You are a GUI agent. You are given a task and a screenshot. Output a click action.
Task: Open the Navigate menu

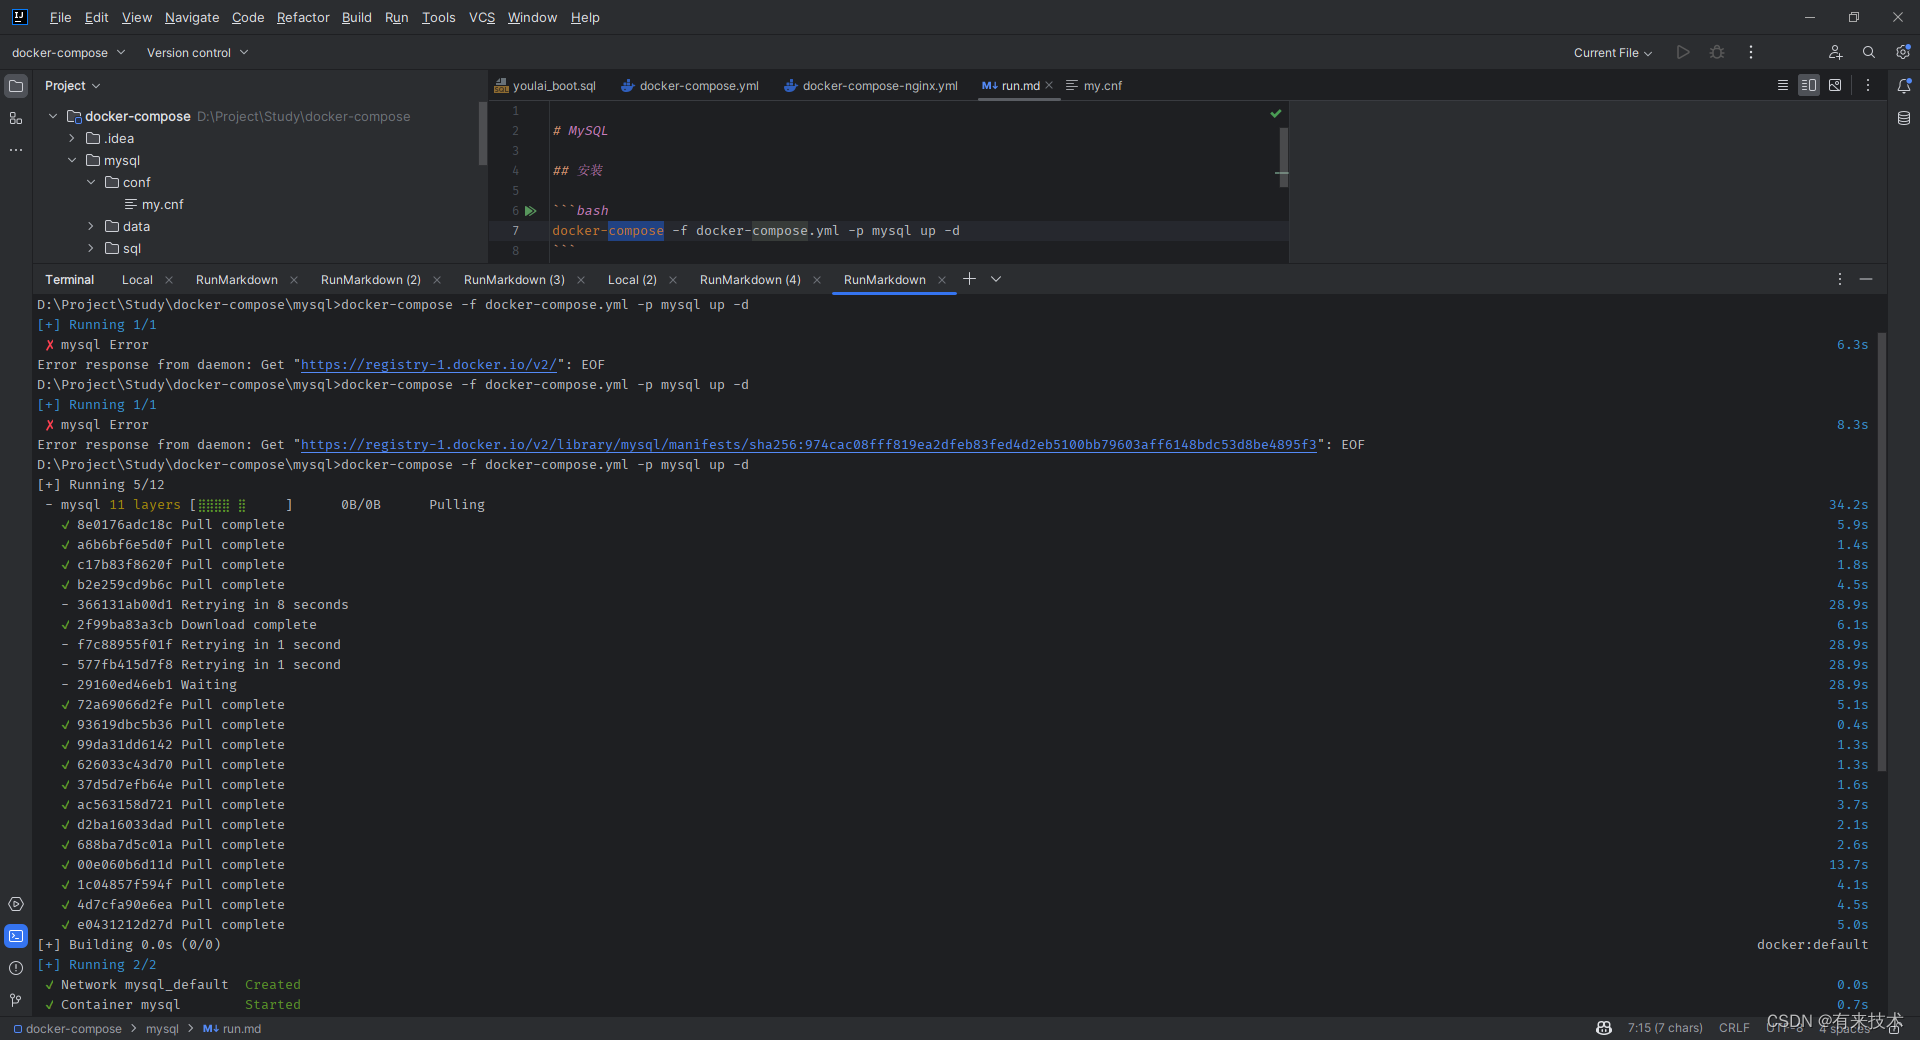point(192,17)
